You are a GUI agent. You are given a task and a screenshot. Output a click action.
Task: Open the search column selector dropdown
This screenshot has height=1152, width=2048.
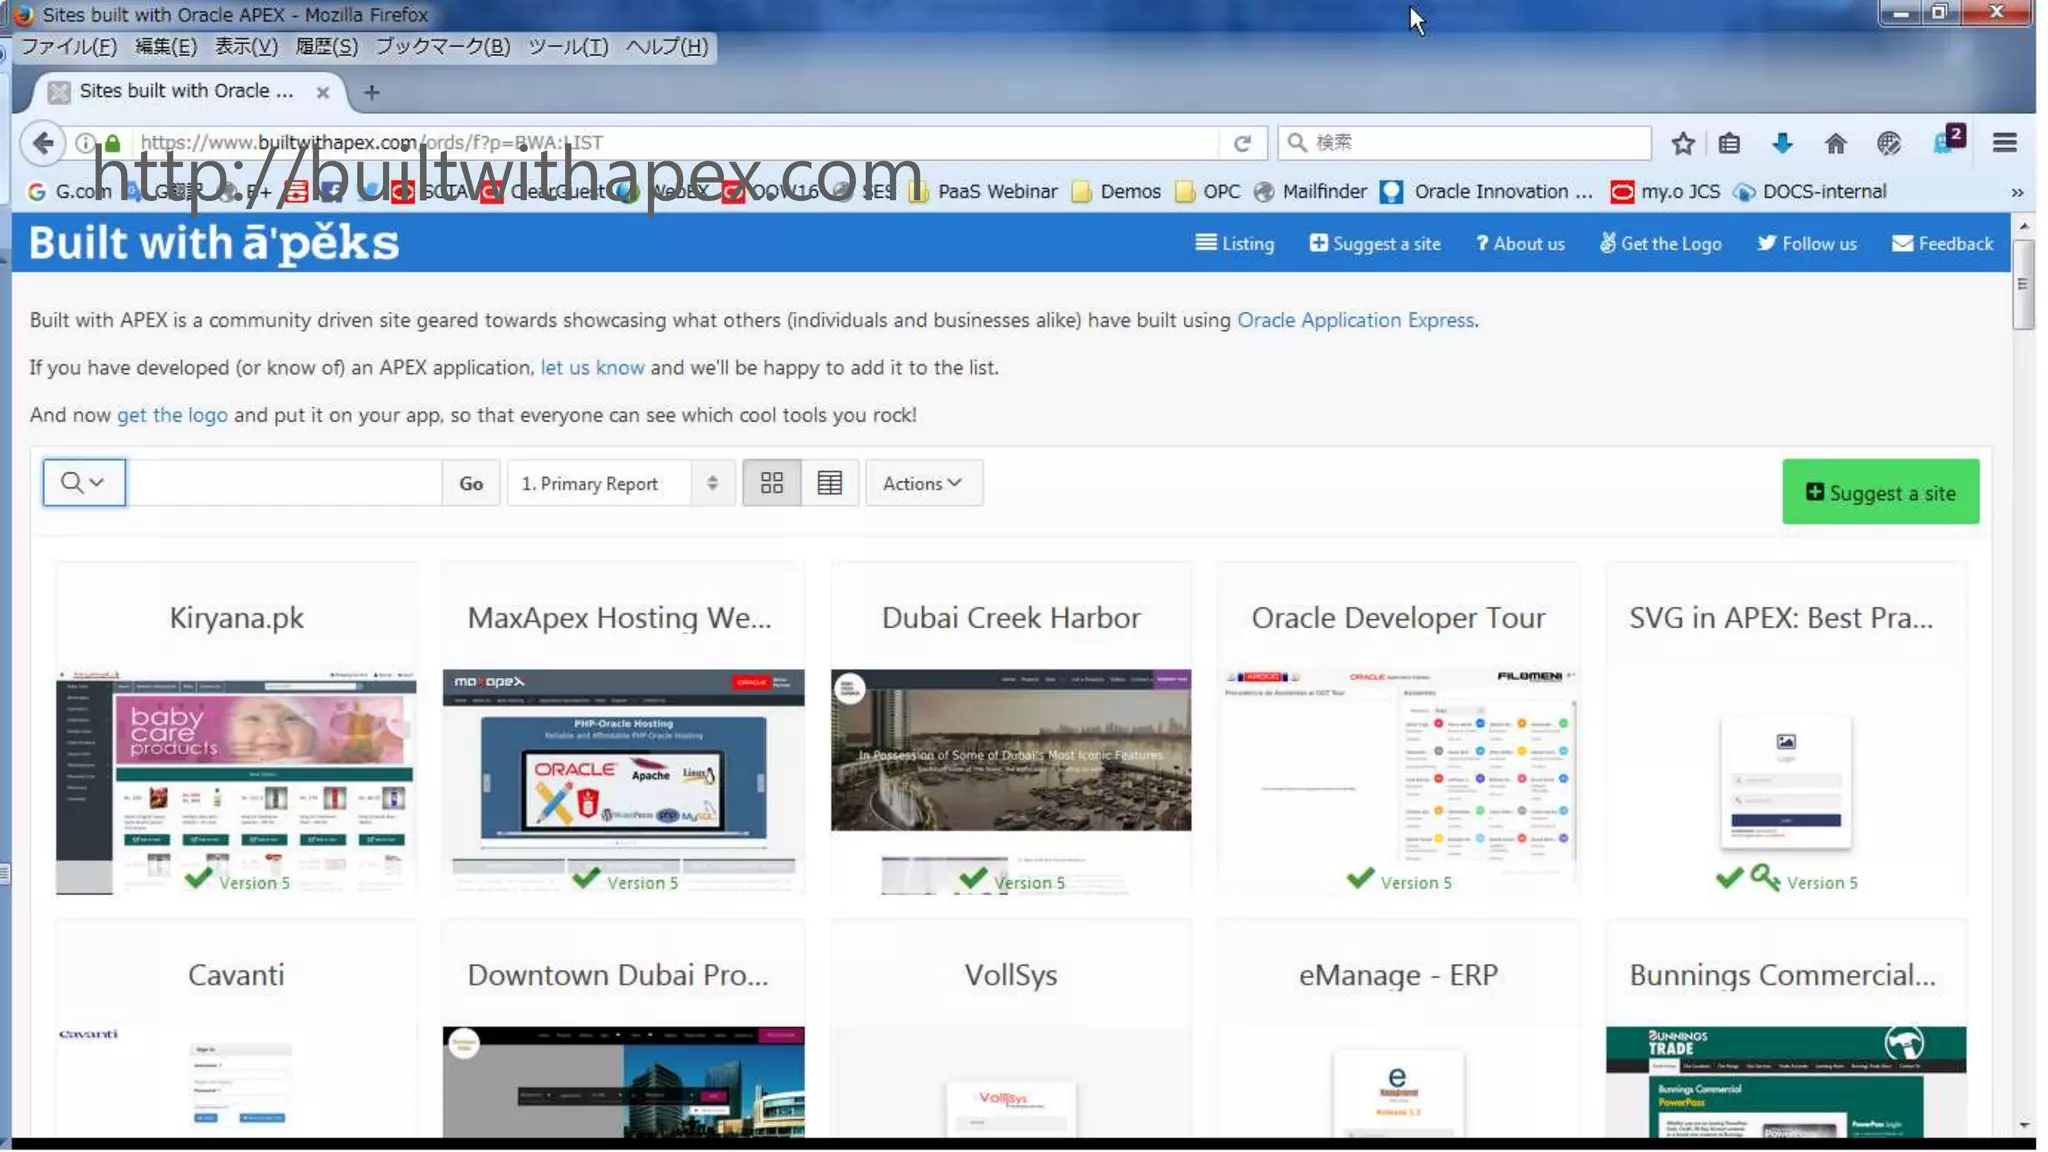click(x=84, y=483)
